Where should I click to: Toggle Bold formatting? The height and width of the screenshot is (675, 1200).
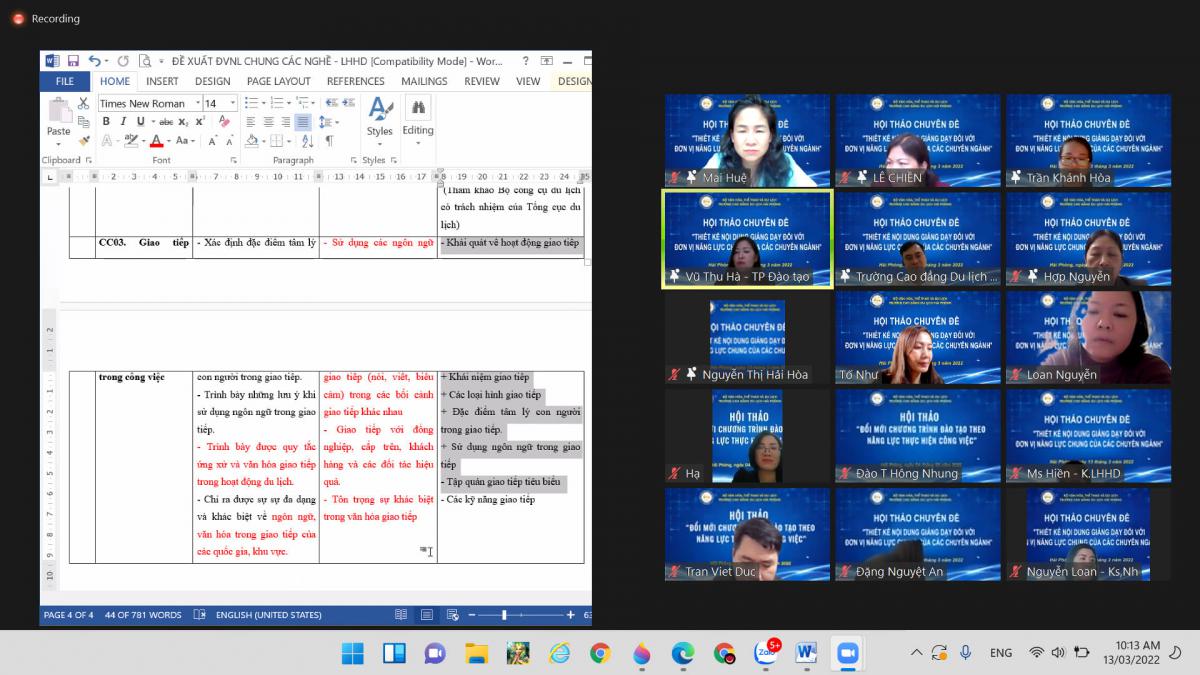click(x=106, y=121)
